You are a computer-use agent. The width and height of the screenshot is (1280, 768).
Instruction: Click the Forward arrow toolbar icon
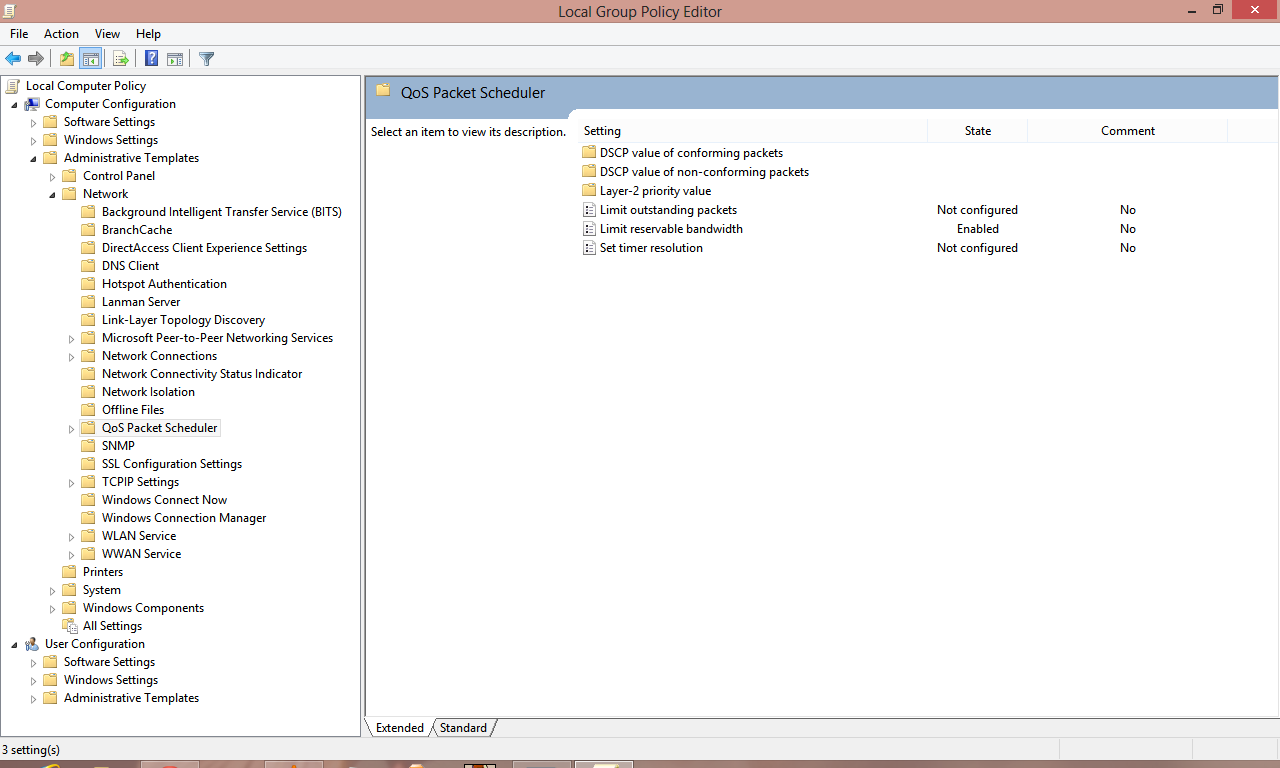pos(36,59)
